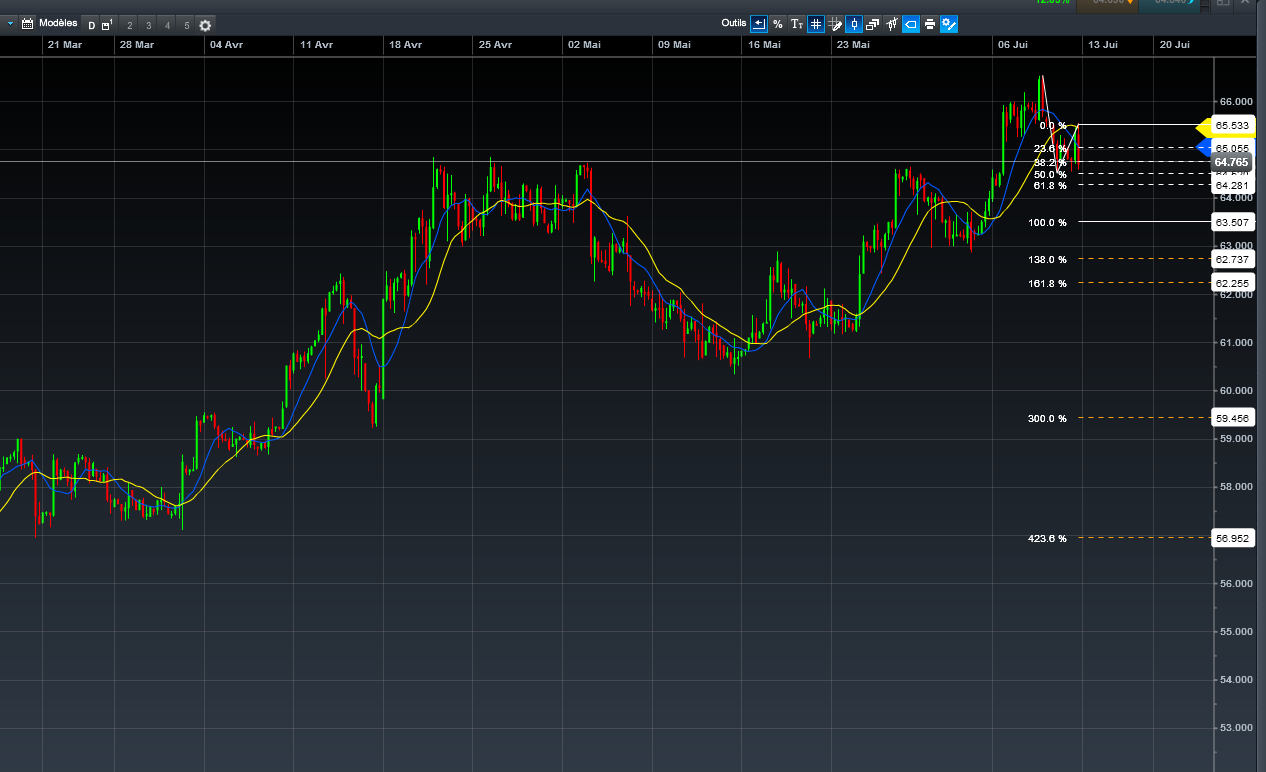Screen dimensions: 1266x772
Task: Toggle the return-arrow autoscroll button
Action: pyautogui.click(x=759, y=24)
